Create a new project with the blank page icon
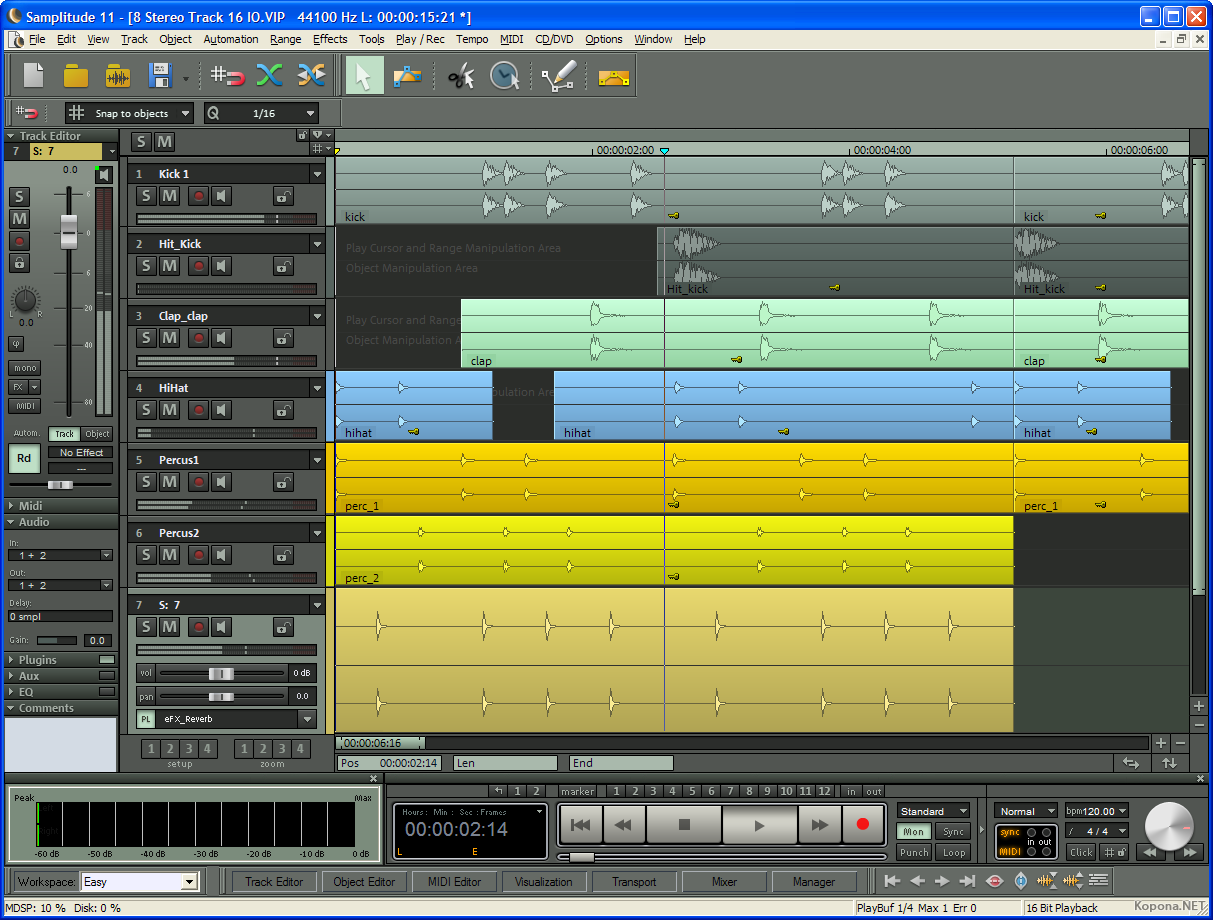 tap(34, 76)
